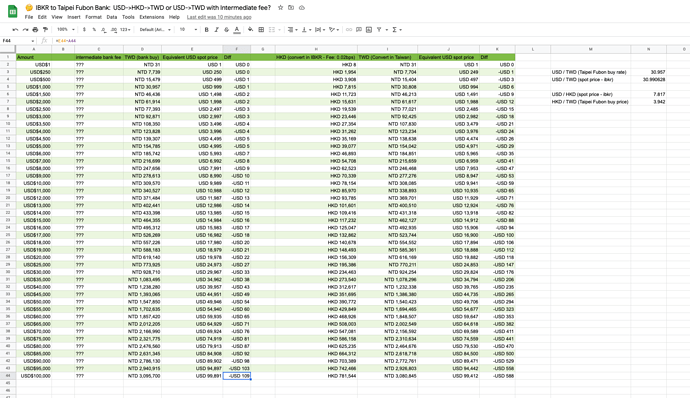Select the 'USD$100,000' amount cell
Image resolution: width=690 pixels, height=398 pixels.
pos(33,376)
